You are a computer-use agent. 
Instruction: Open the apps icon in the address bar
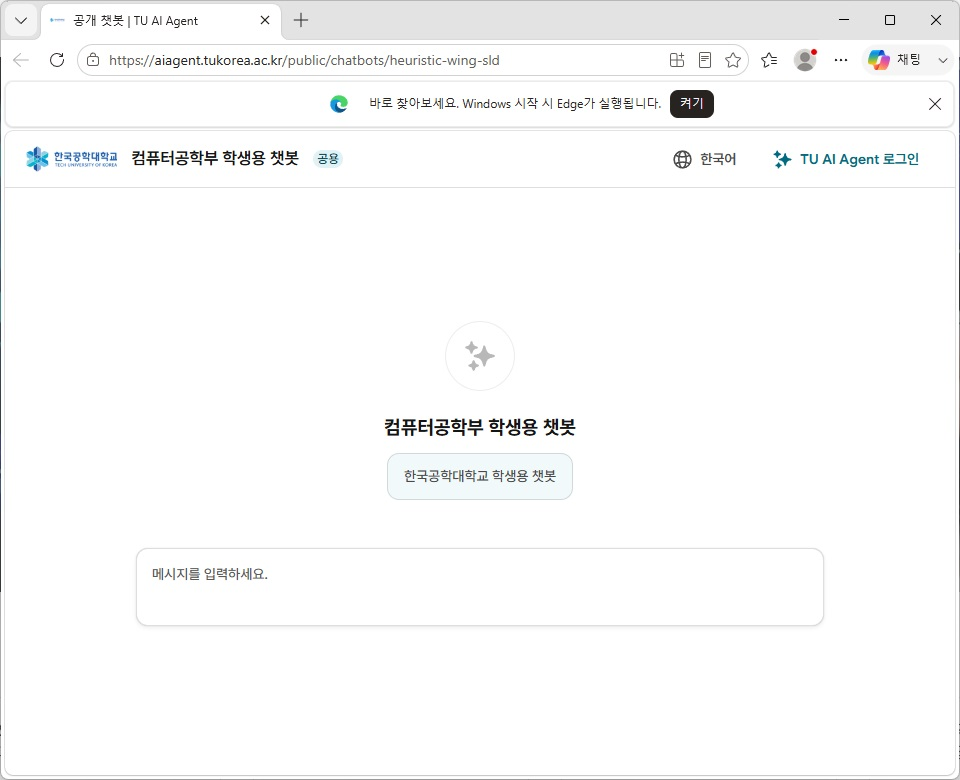point(677,60)
